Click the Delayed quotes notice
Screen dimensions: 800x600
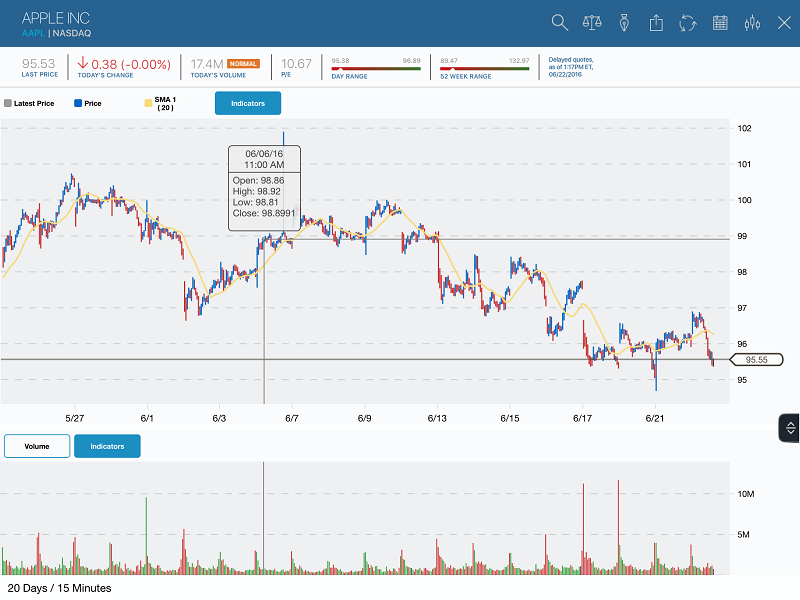pos(571,67)
